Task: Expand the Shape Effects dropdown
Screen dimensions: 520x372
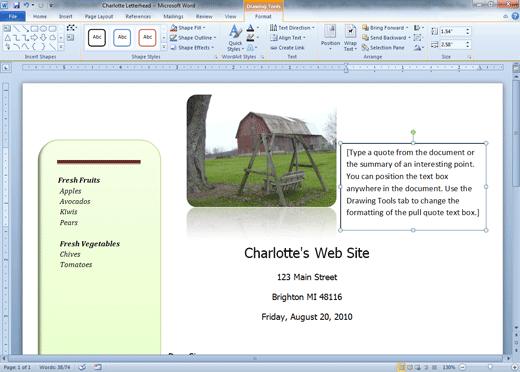Action: pyautogui.click(x=212, y=48)
